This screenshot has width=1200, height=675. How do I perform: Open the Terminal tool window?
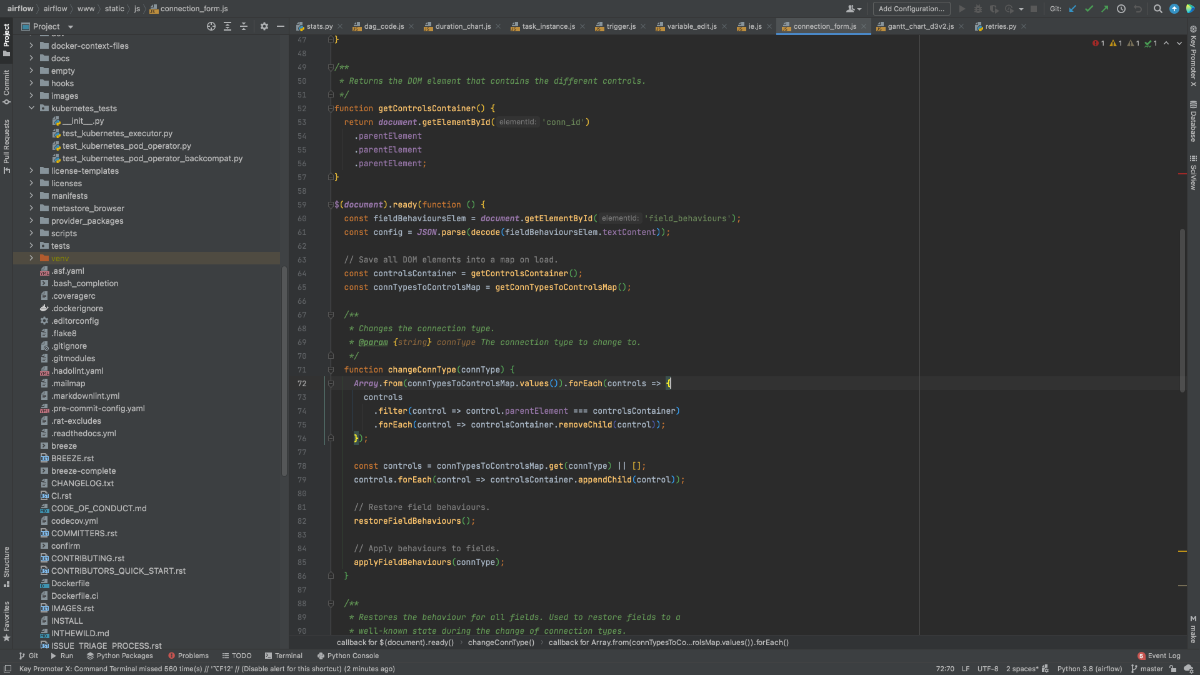[283, 656]
